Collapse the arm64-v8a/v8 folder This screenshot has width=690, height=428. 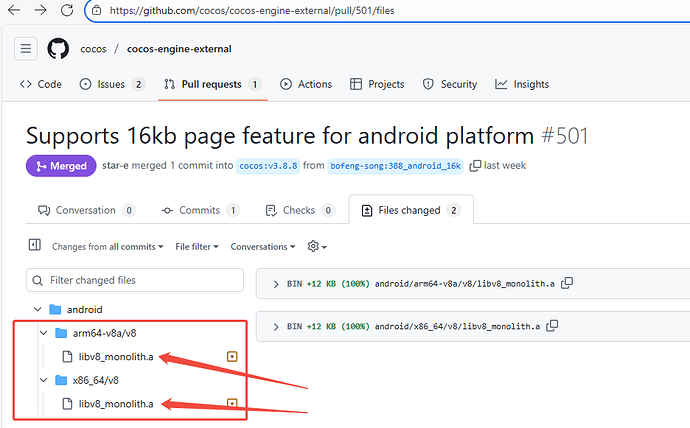coord(42,333)
